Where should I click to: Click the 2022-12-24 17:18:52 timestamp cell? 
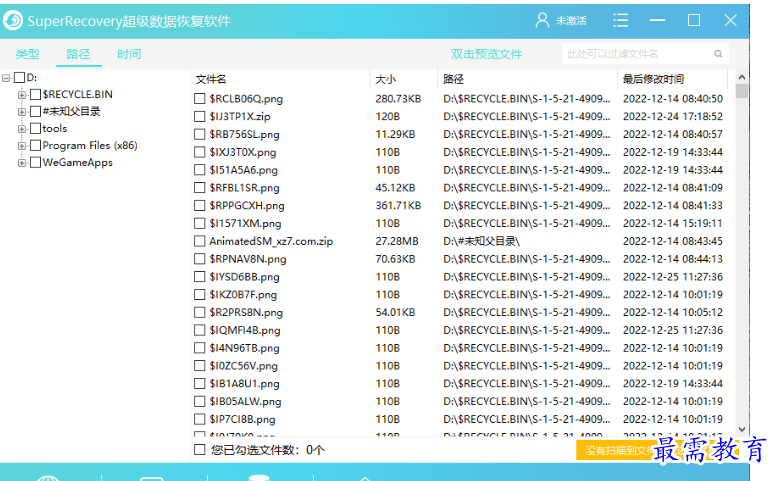[x=673, y=117]
